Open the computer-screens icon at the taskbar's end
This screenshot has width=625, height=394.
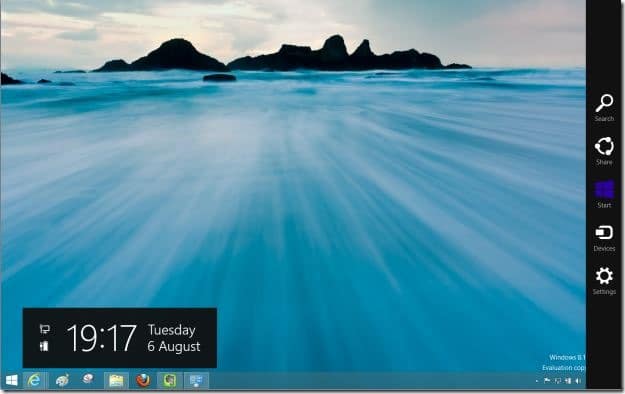pos(196,380)
